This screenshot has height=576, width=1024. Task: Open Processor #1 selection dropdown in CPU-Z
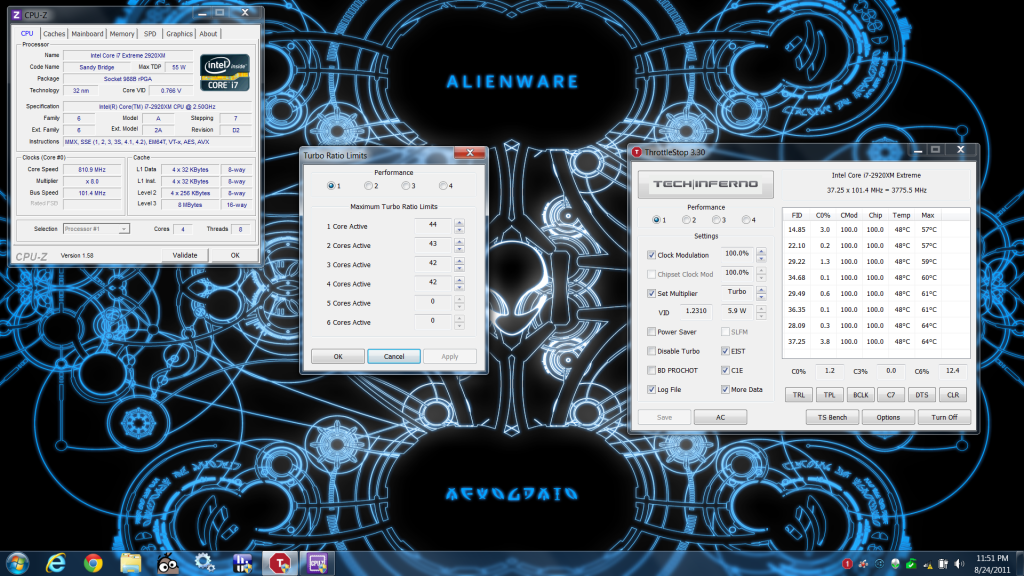pos(96,229)
